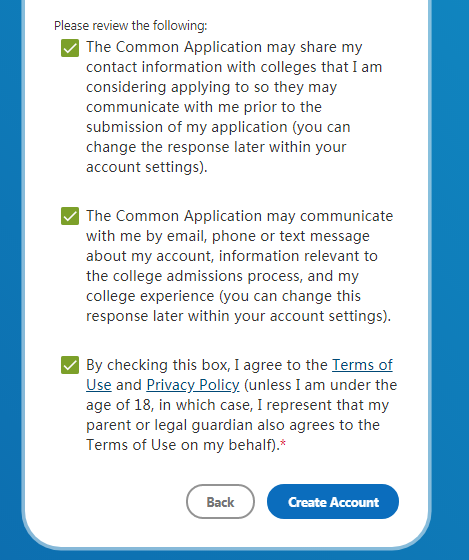
Task: Click 'submission of my application' label line
Action: (187, 127)
